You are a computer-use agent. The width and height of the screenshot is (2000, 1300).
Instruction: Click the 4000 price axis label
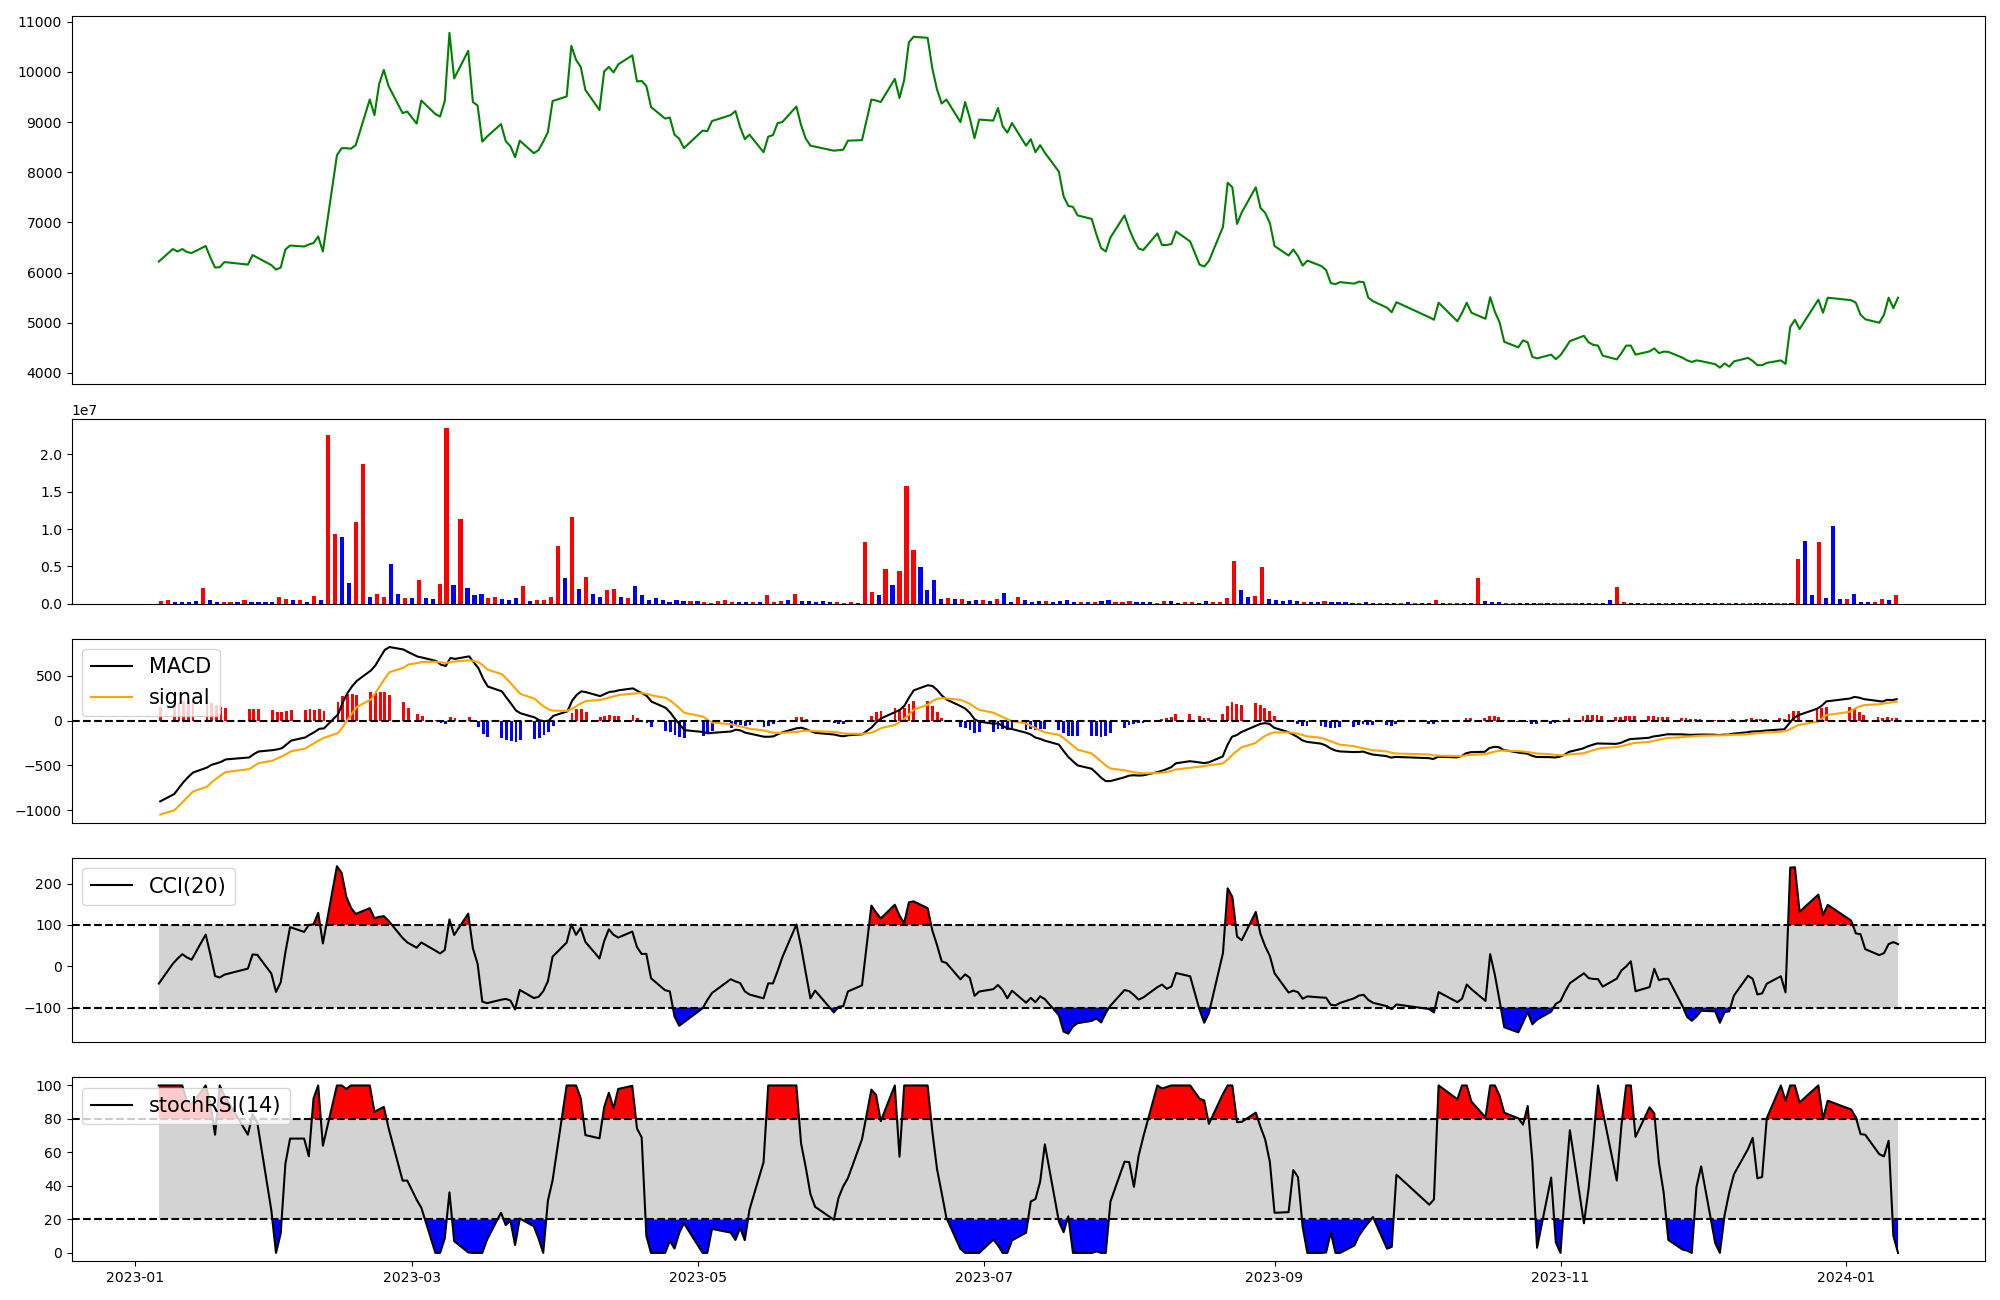point(44,373)
